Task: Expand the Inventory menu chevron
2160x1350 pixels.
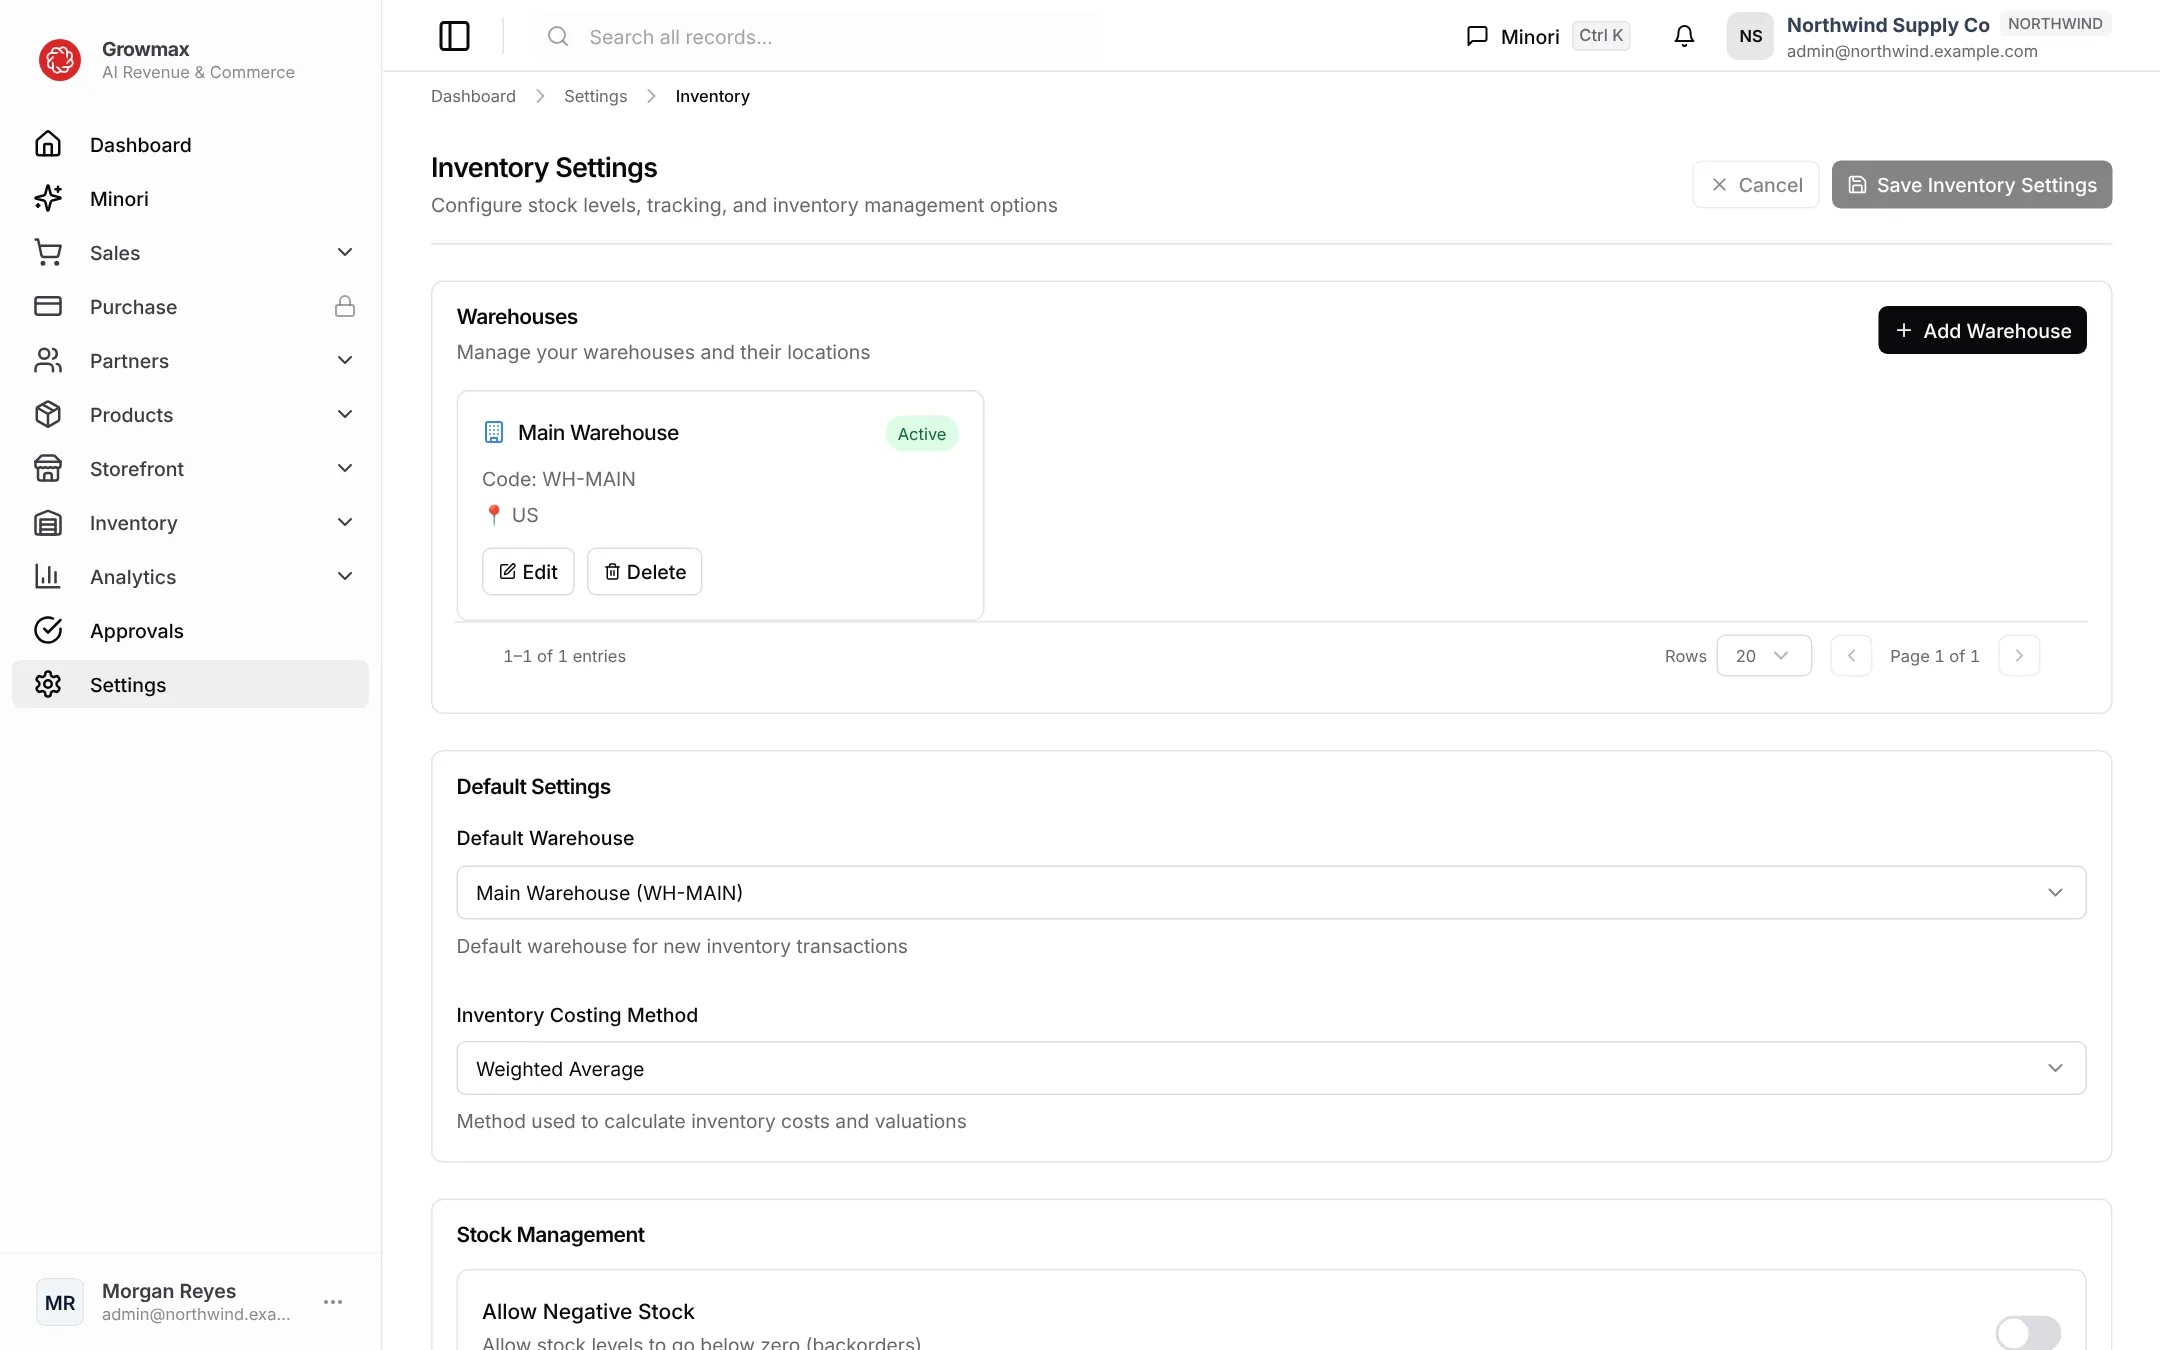Action: [x=345, y=523]
